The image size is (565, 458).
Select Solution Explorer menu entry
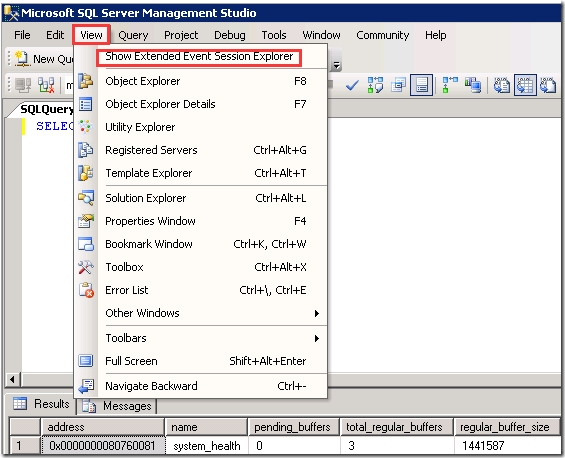(x=201, y=198)
